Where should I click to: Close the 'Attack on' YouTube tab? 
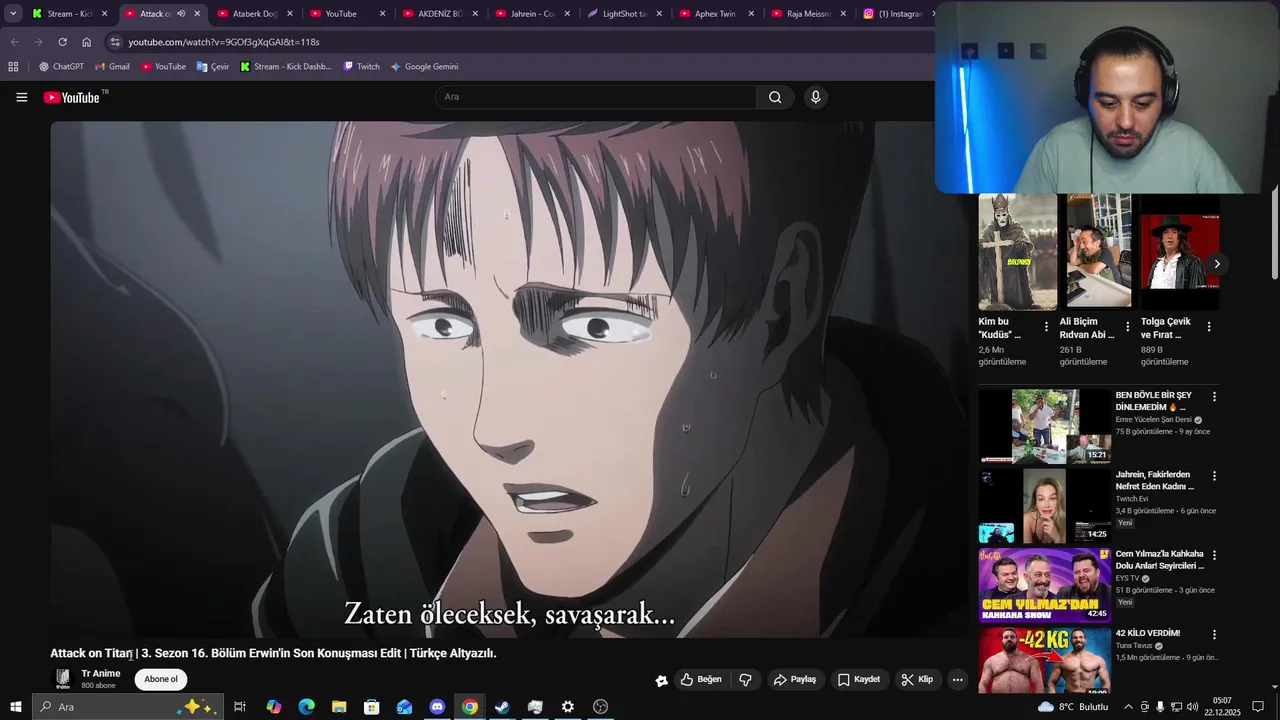pyautogui.click(x=197, y=14)
